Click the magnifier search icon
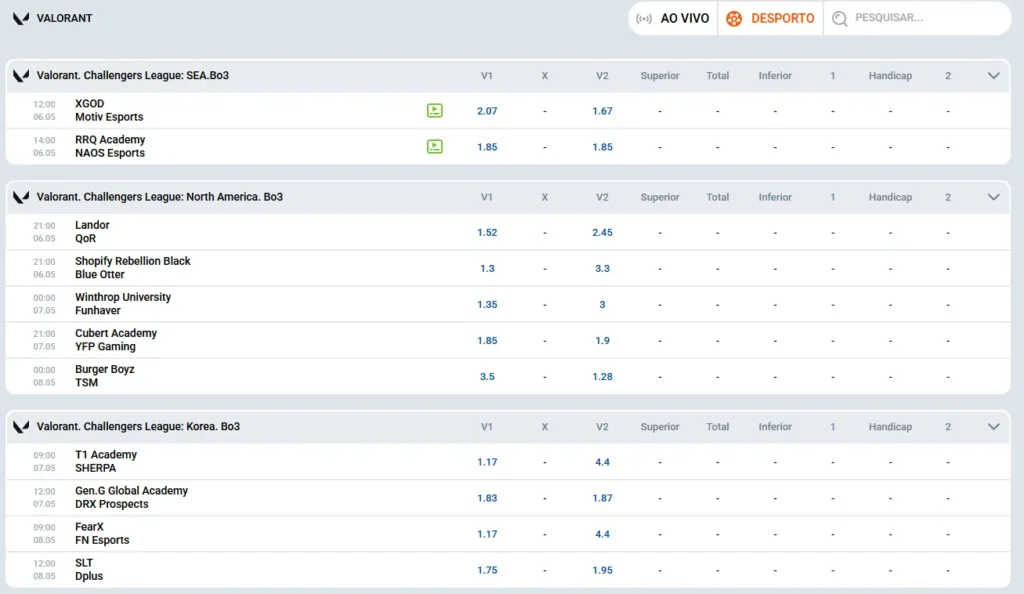 tap(840, 18)
